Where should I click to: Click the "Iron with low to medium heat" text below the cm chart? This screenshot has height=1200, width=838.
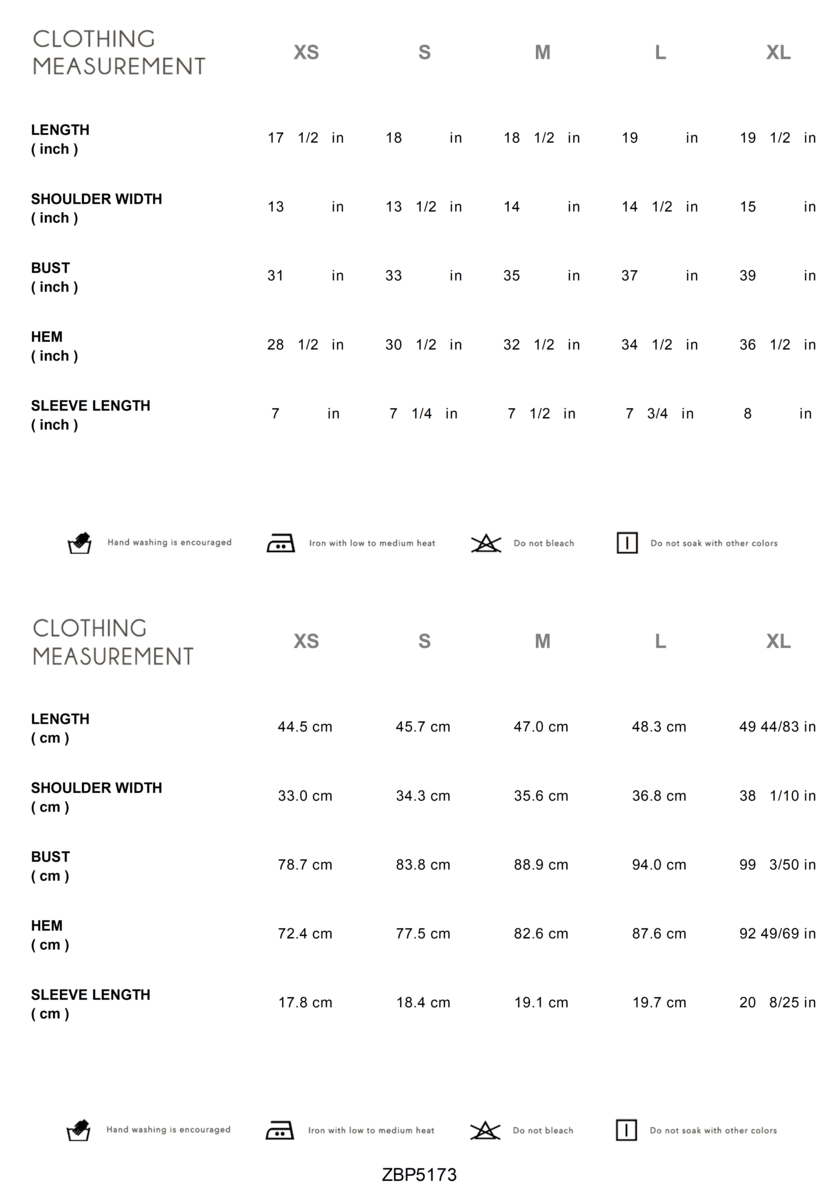point(371,1130)
